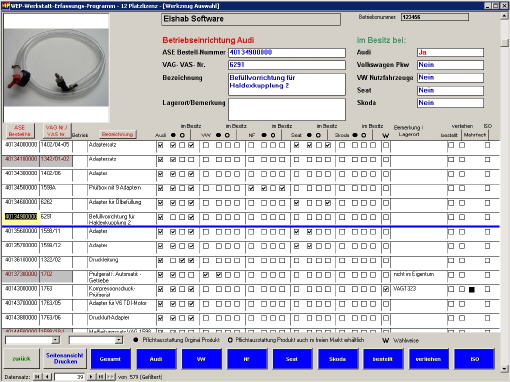
Task: Toggle W checkbox in row 40134300000
Action: click(386, 174)
